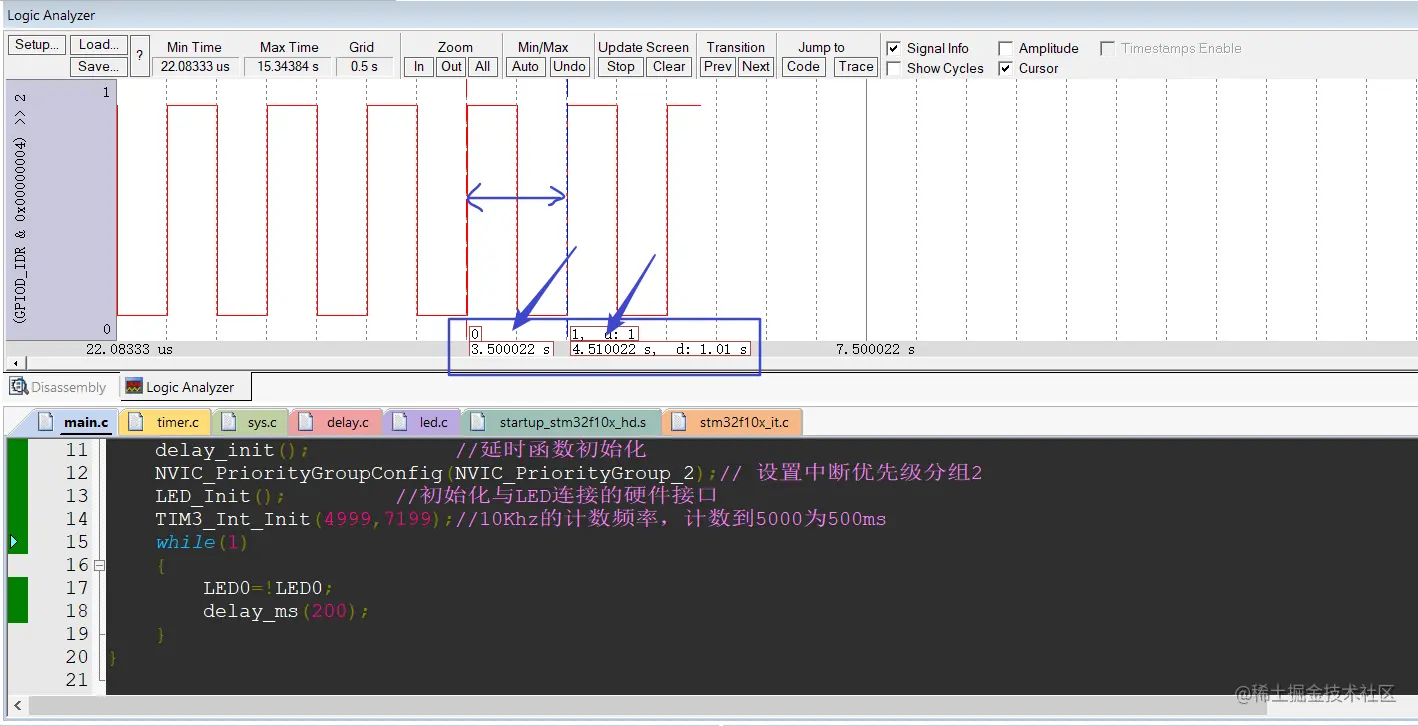Viewport: 1418px width, 726px height.
Task: Jump to Code from the analyzer
Action: (803, 66)
